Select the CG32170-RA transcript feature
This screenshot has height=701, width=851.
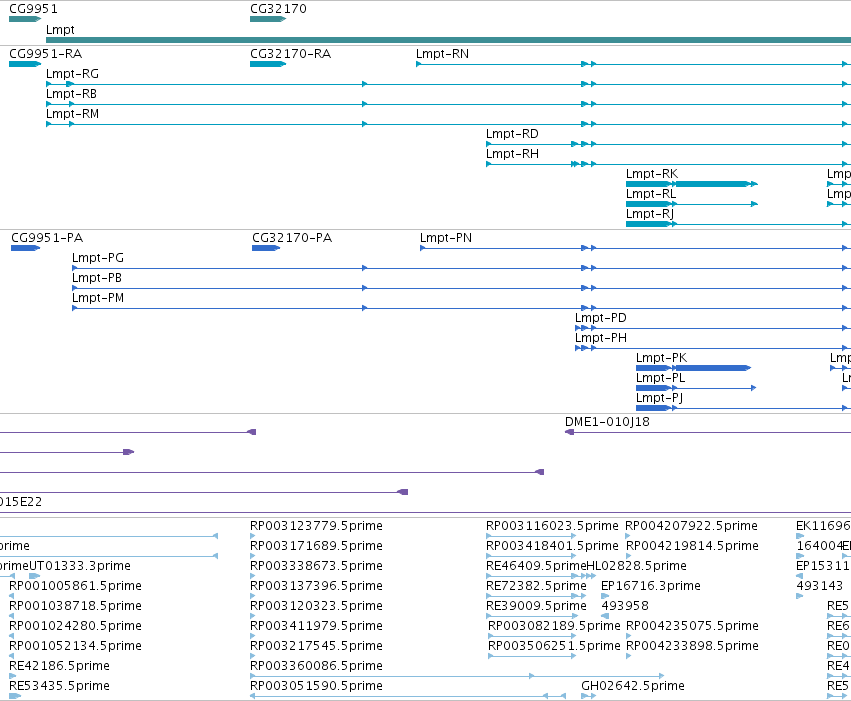point(268,64)
